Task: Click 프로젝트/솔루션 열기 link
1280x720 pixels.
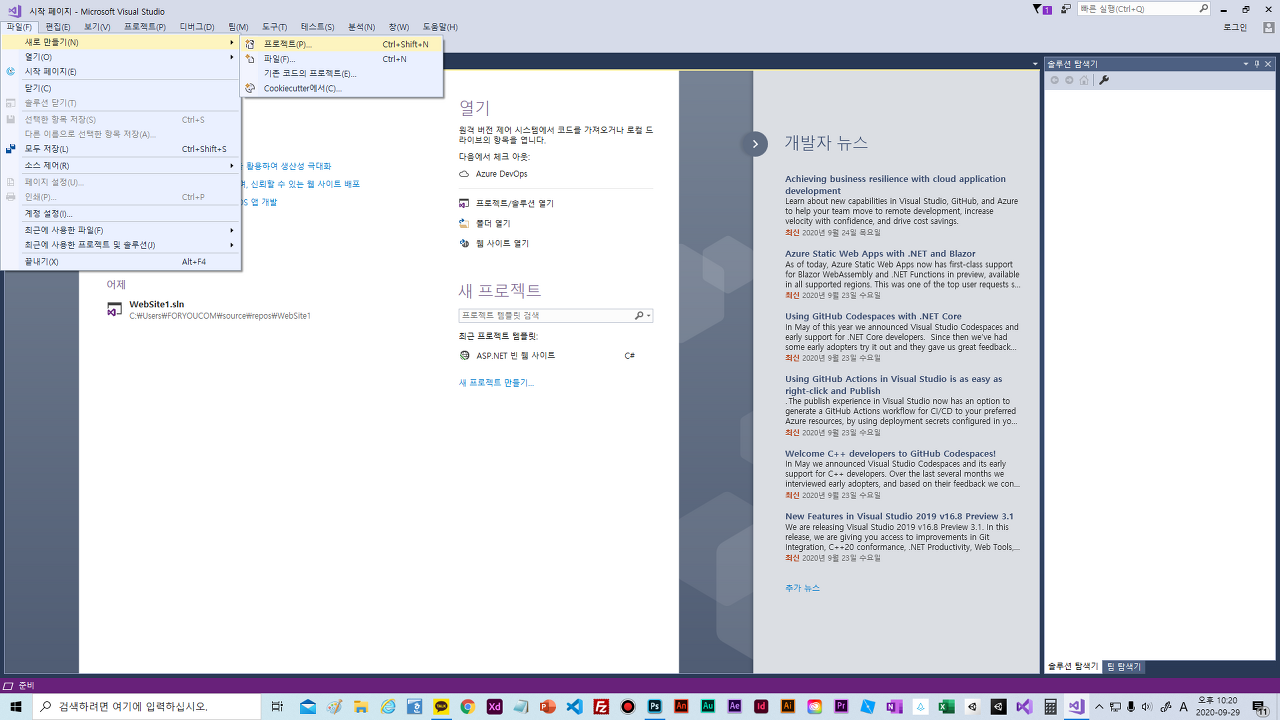Action: pos(514,203)
